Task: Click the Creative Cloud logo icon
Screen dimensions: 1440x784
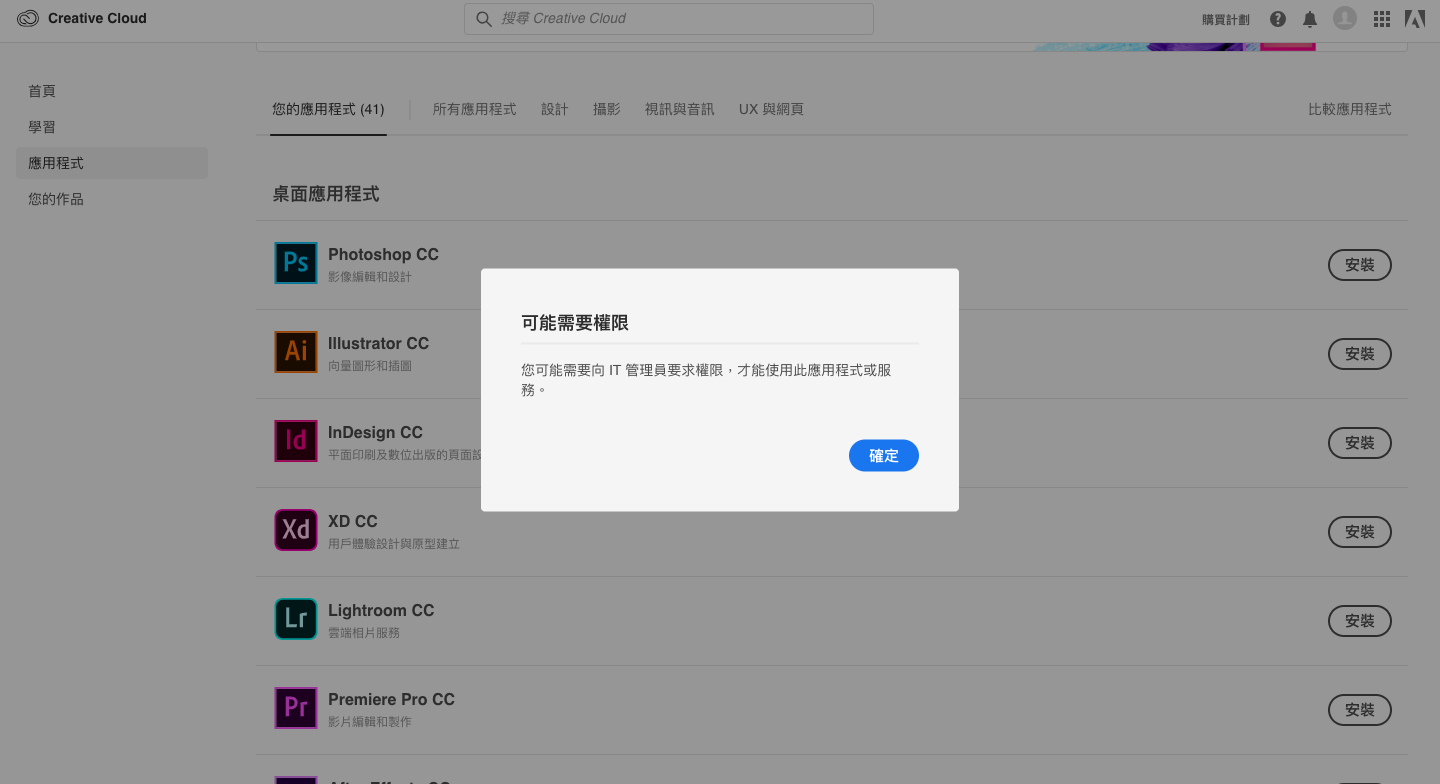Action: (28, 18)
